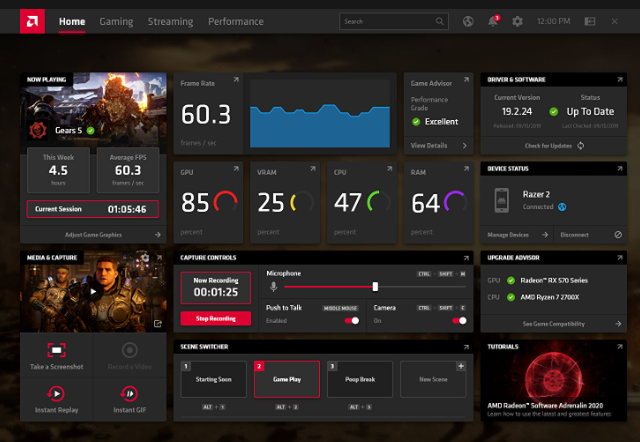
Task: Expand the Frame Rate panel
Action: click(x=236, y=81)
